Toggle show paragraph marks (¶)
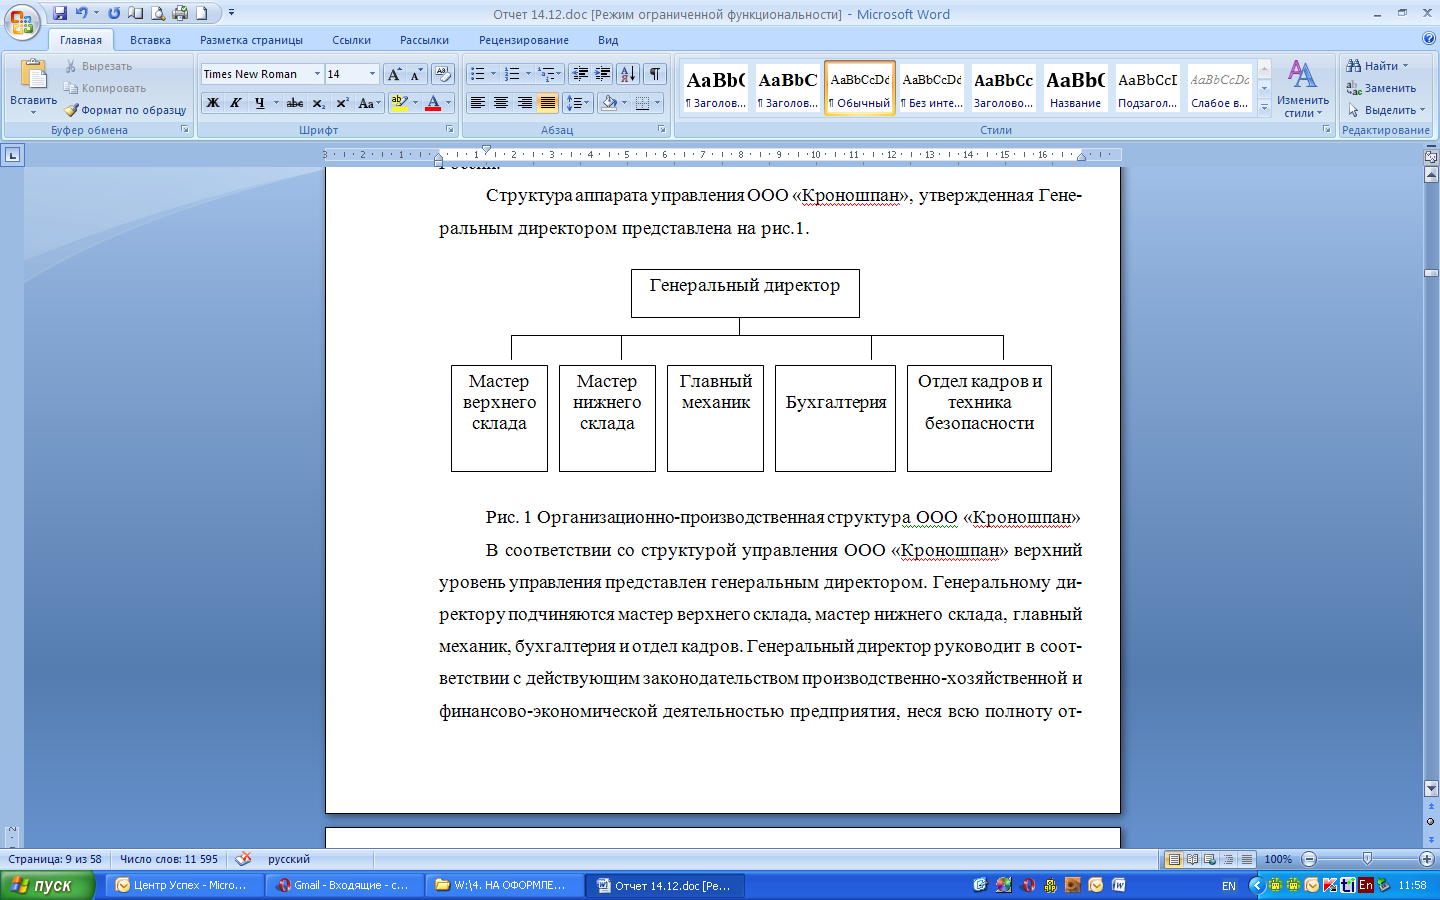The image size is (1440, 900). tap(655, 74)
